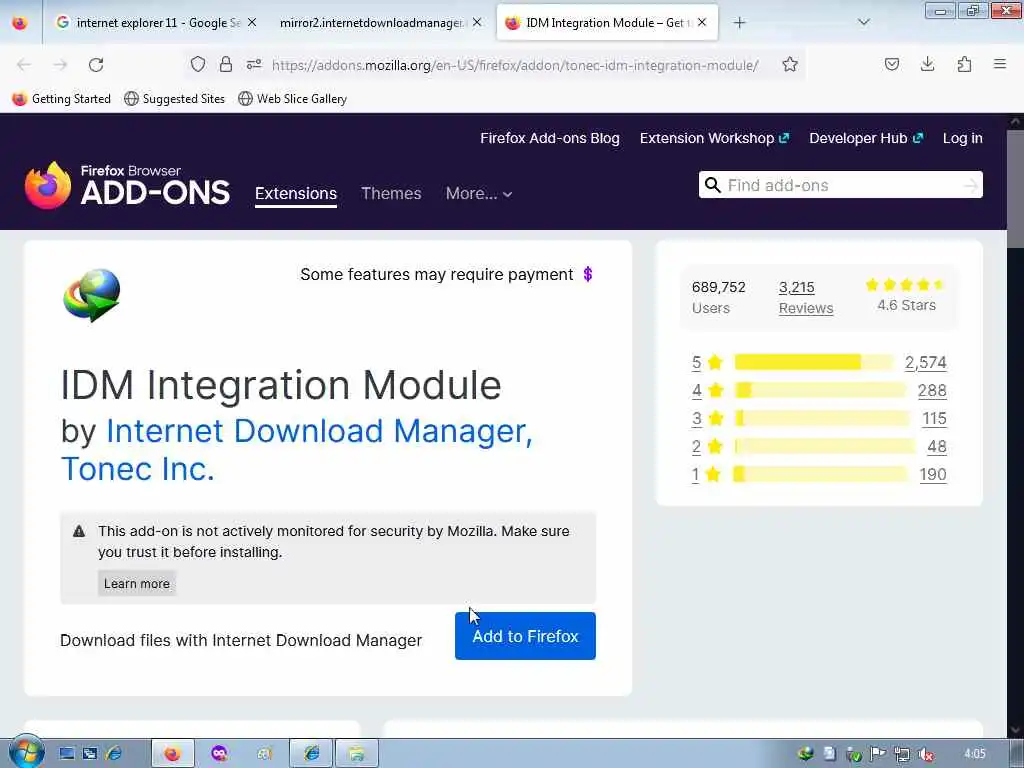This screenshot has height=768, width=1024.
Task: Submit search with the arrow icon
Action: click(971, 185)
